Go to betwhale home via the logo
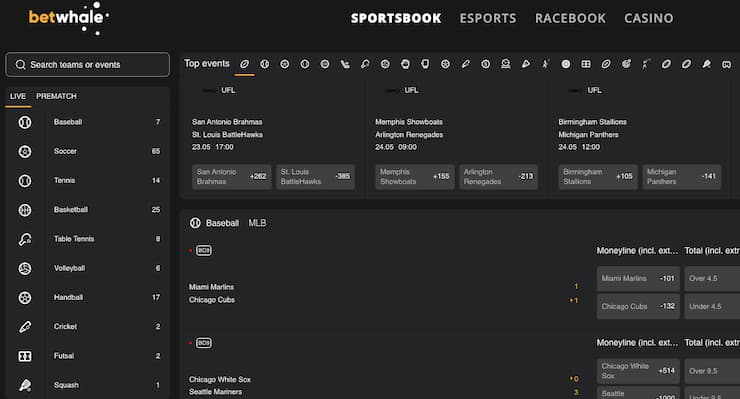 [x=69, y=18]
